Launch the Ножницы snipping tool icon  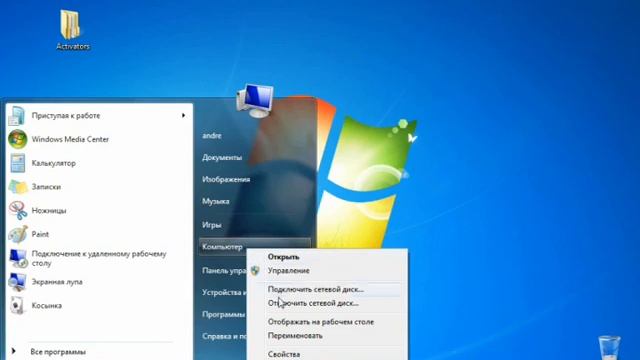[x=18, y=210]
